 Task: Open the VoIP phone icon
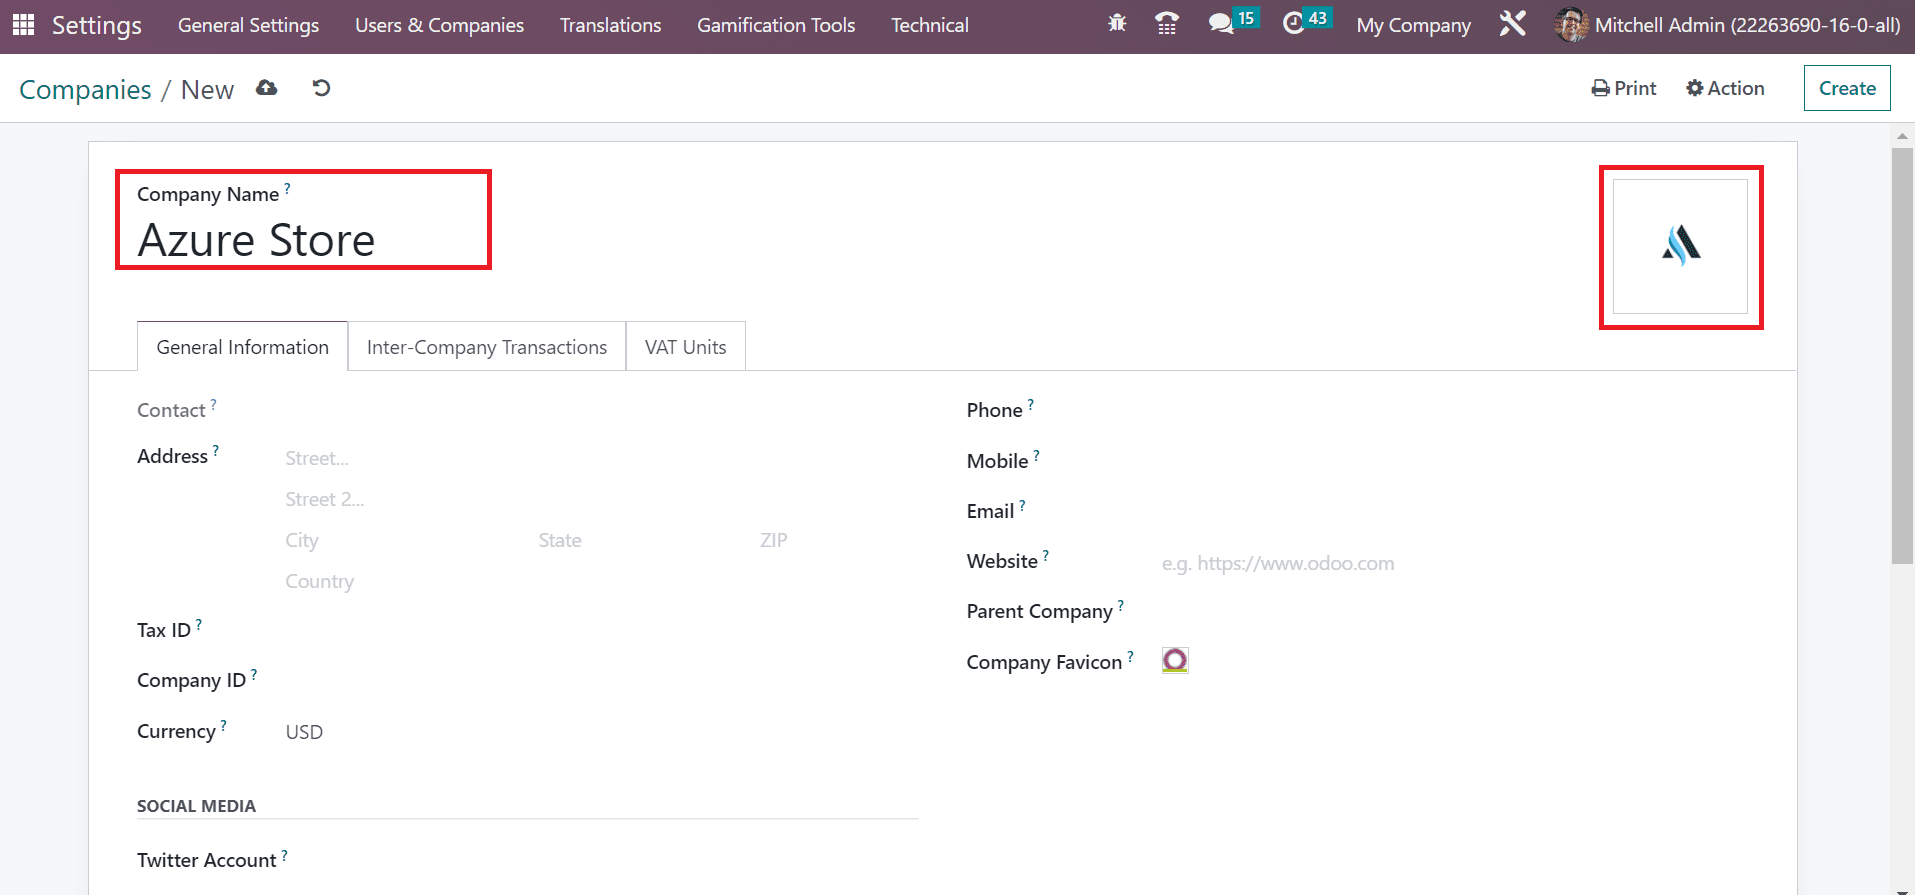1166,23
